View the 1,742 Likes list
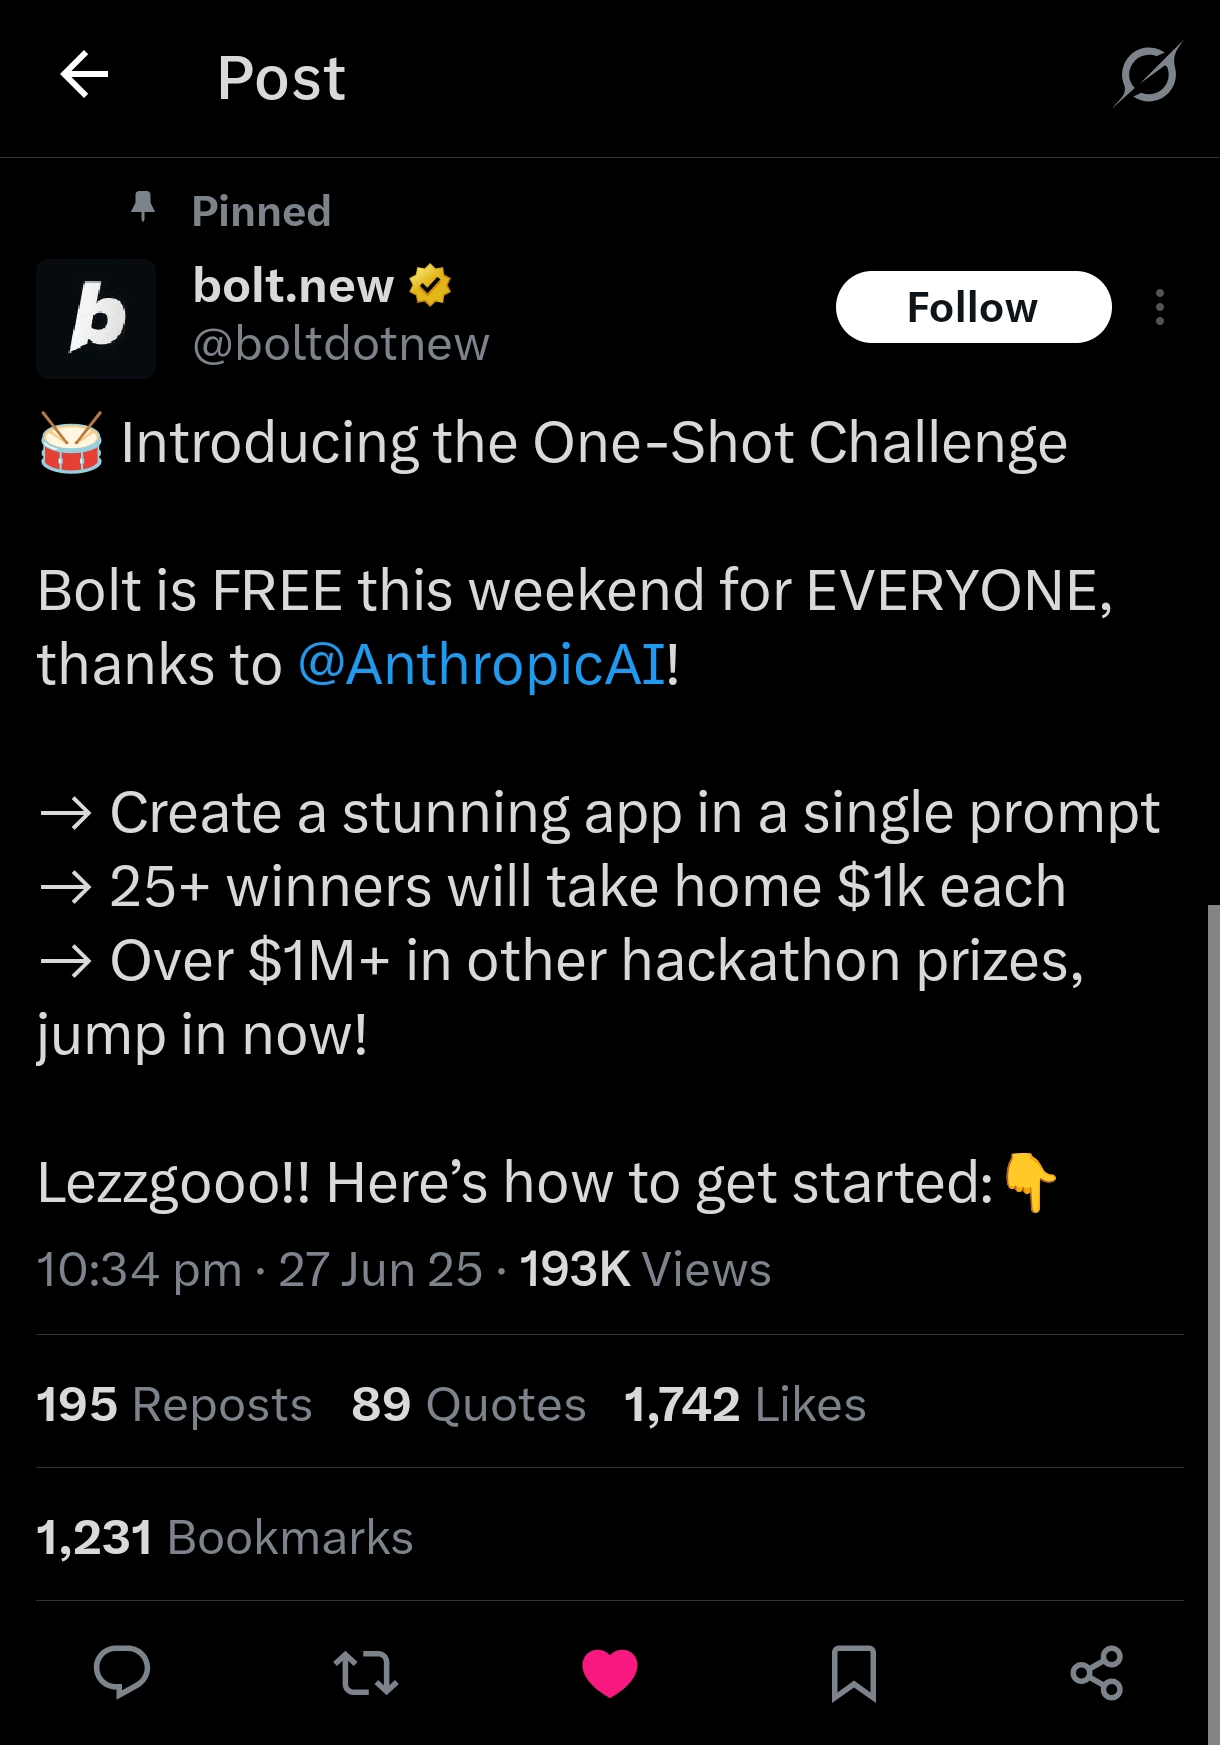This screenshot has width=1220, height=1745. pyautogui.click(x=745, y=1404)
